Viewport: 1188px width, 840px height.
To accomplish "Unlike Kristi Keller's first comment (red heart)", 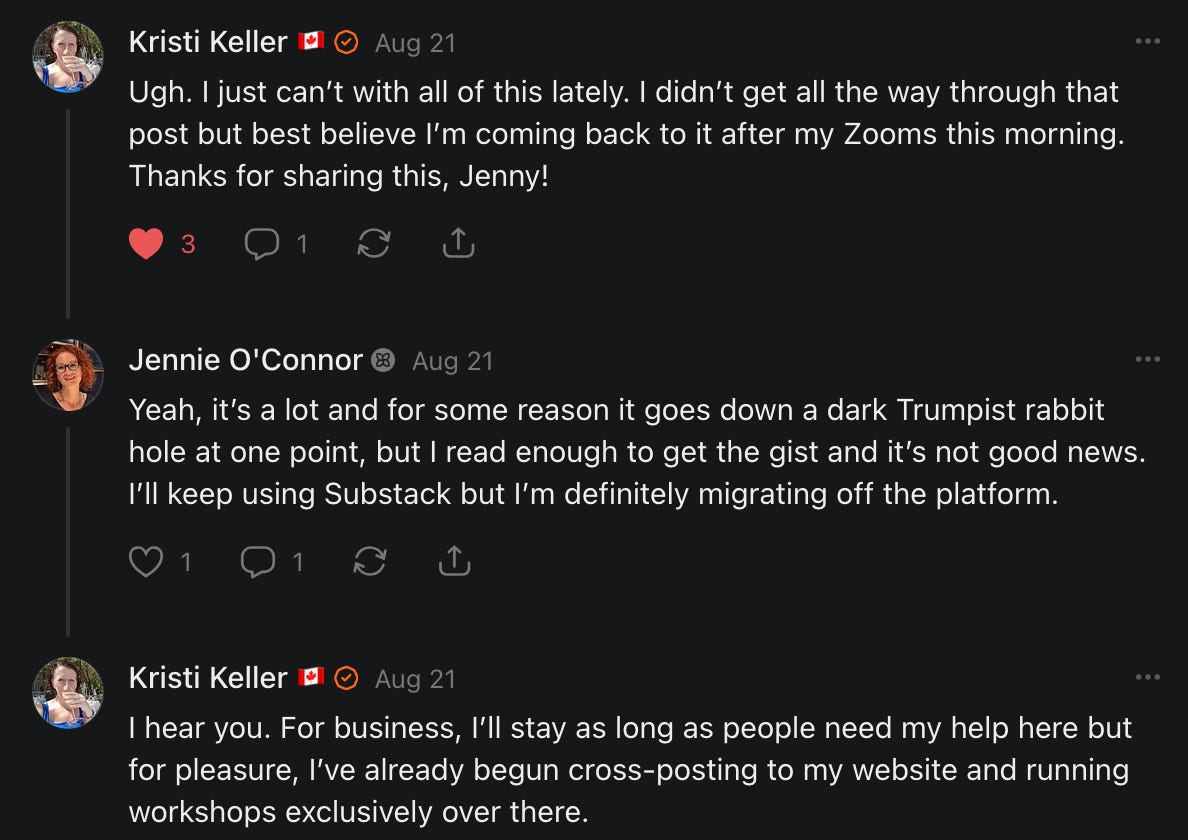I will click(146, 244).
